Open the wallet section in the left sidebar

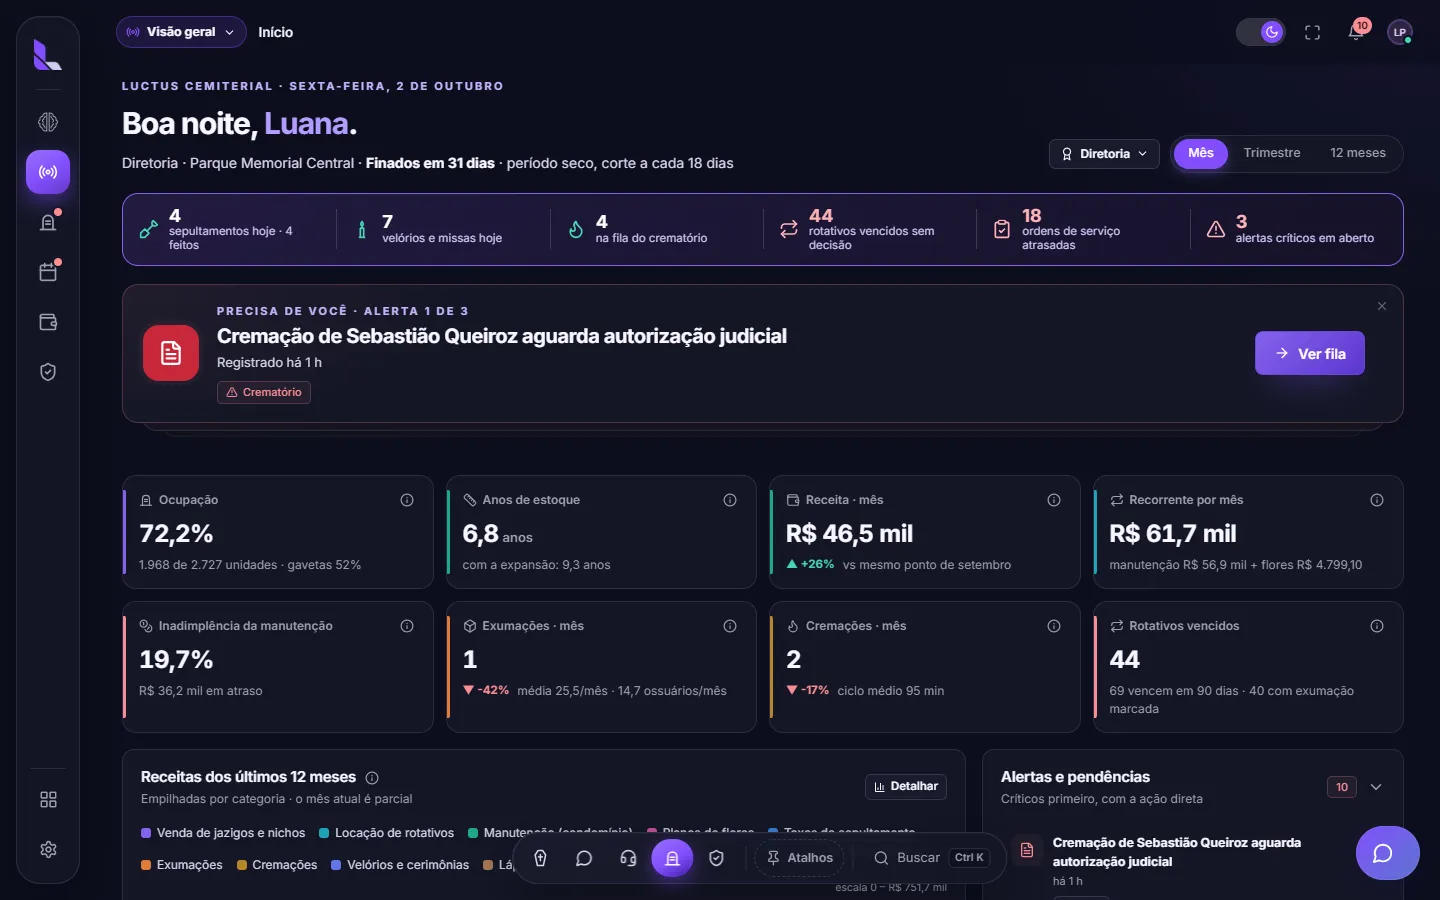coord(48,322)
